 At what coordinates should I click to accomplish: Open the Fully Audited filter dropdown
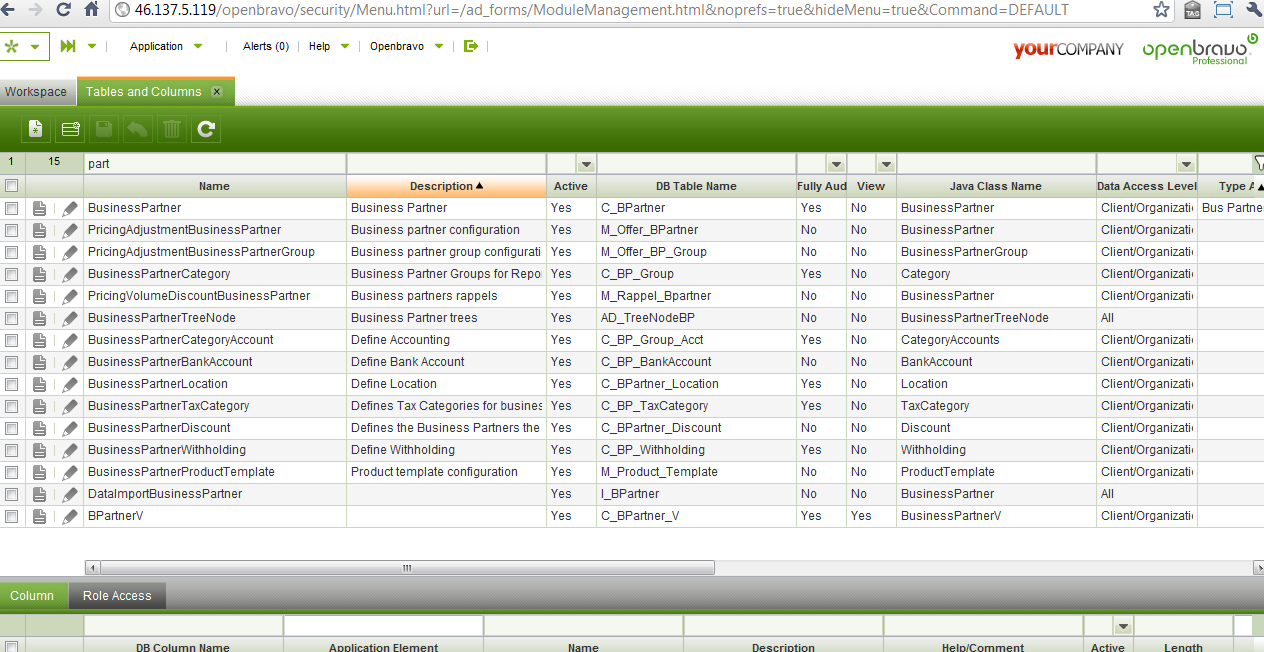coord(836,163)
